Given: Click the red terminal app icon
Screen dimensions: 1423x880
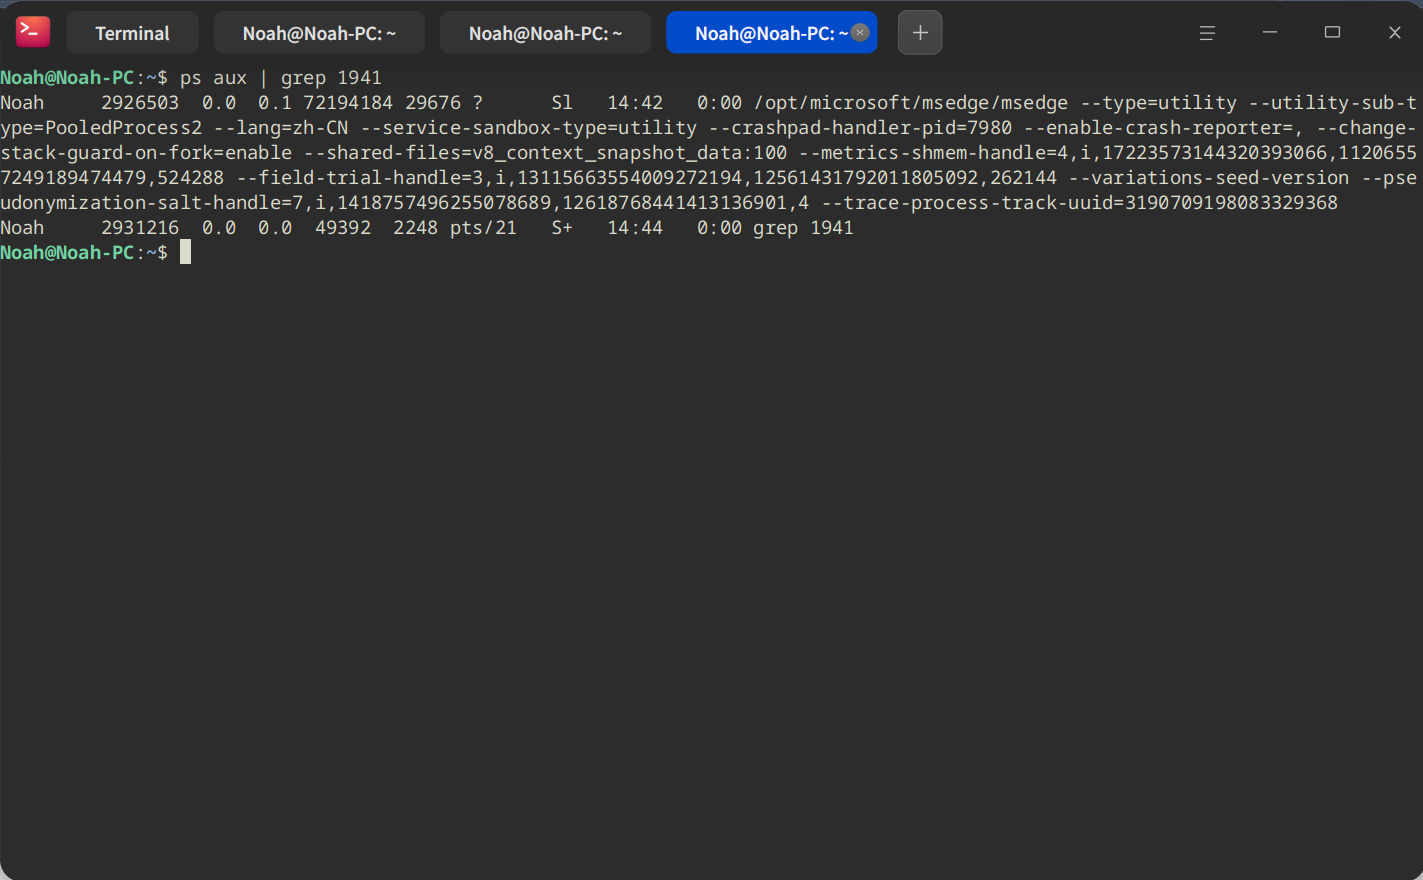Looking at the screenshot, I should (33, 32).
